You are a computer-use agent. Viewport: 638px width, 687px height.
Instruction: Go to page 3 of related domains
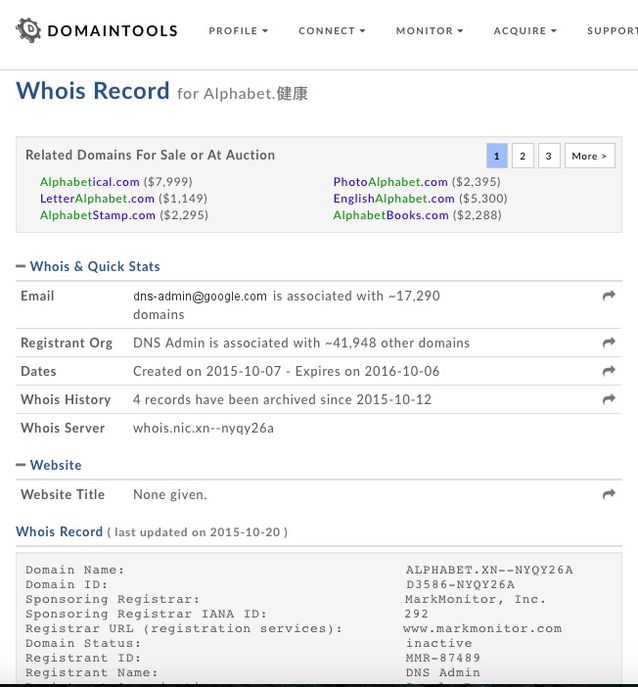548,156
